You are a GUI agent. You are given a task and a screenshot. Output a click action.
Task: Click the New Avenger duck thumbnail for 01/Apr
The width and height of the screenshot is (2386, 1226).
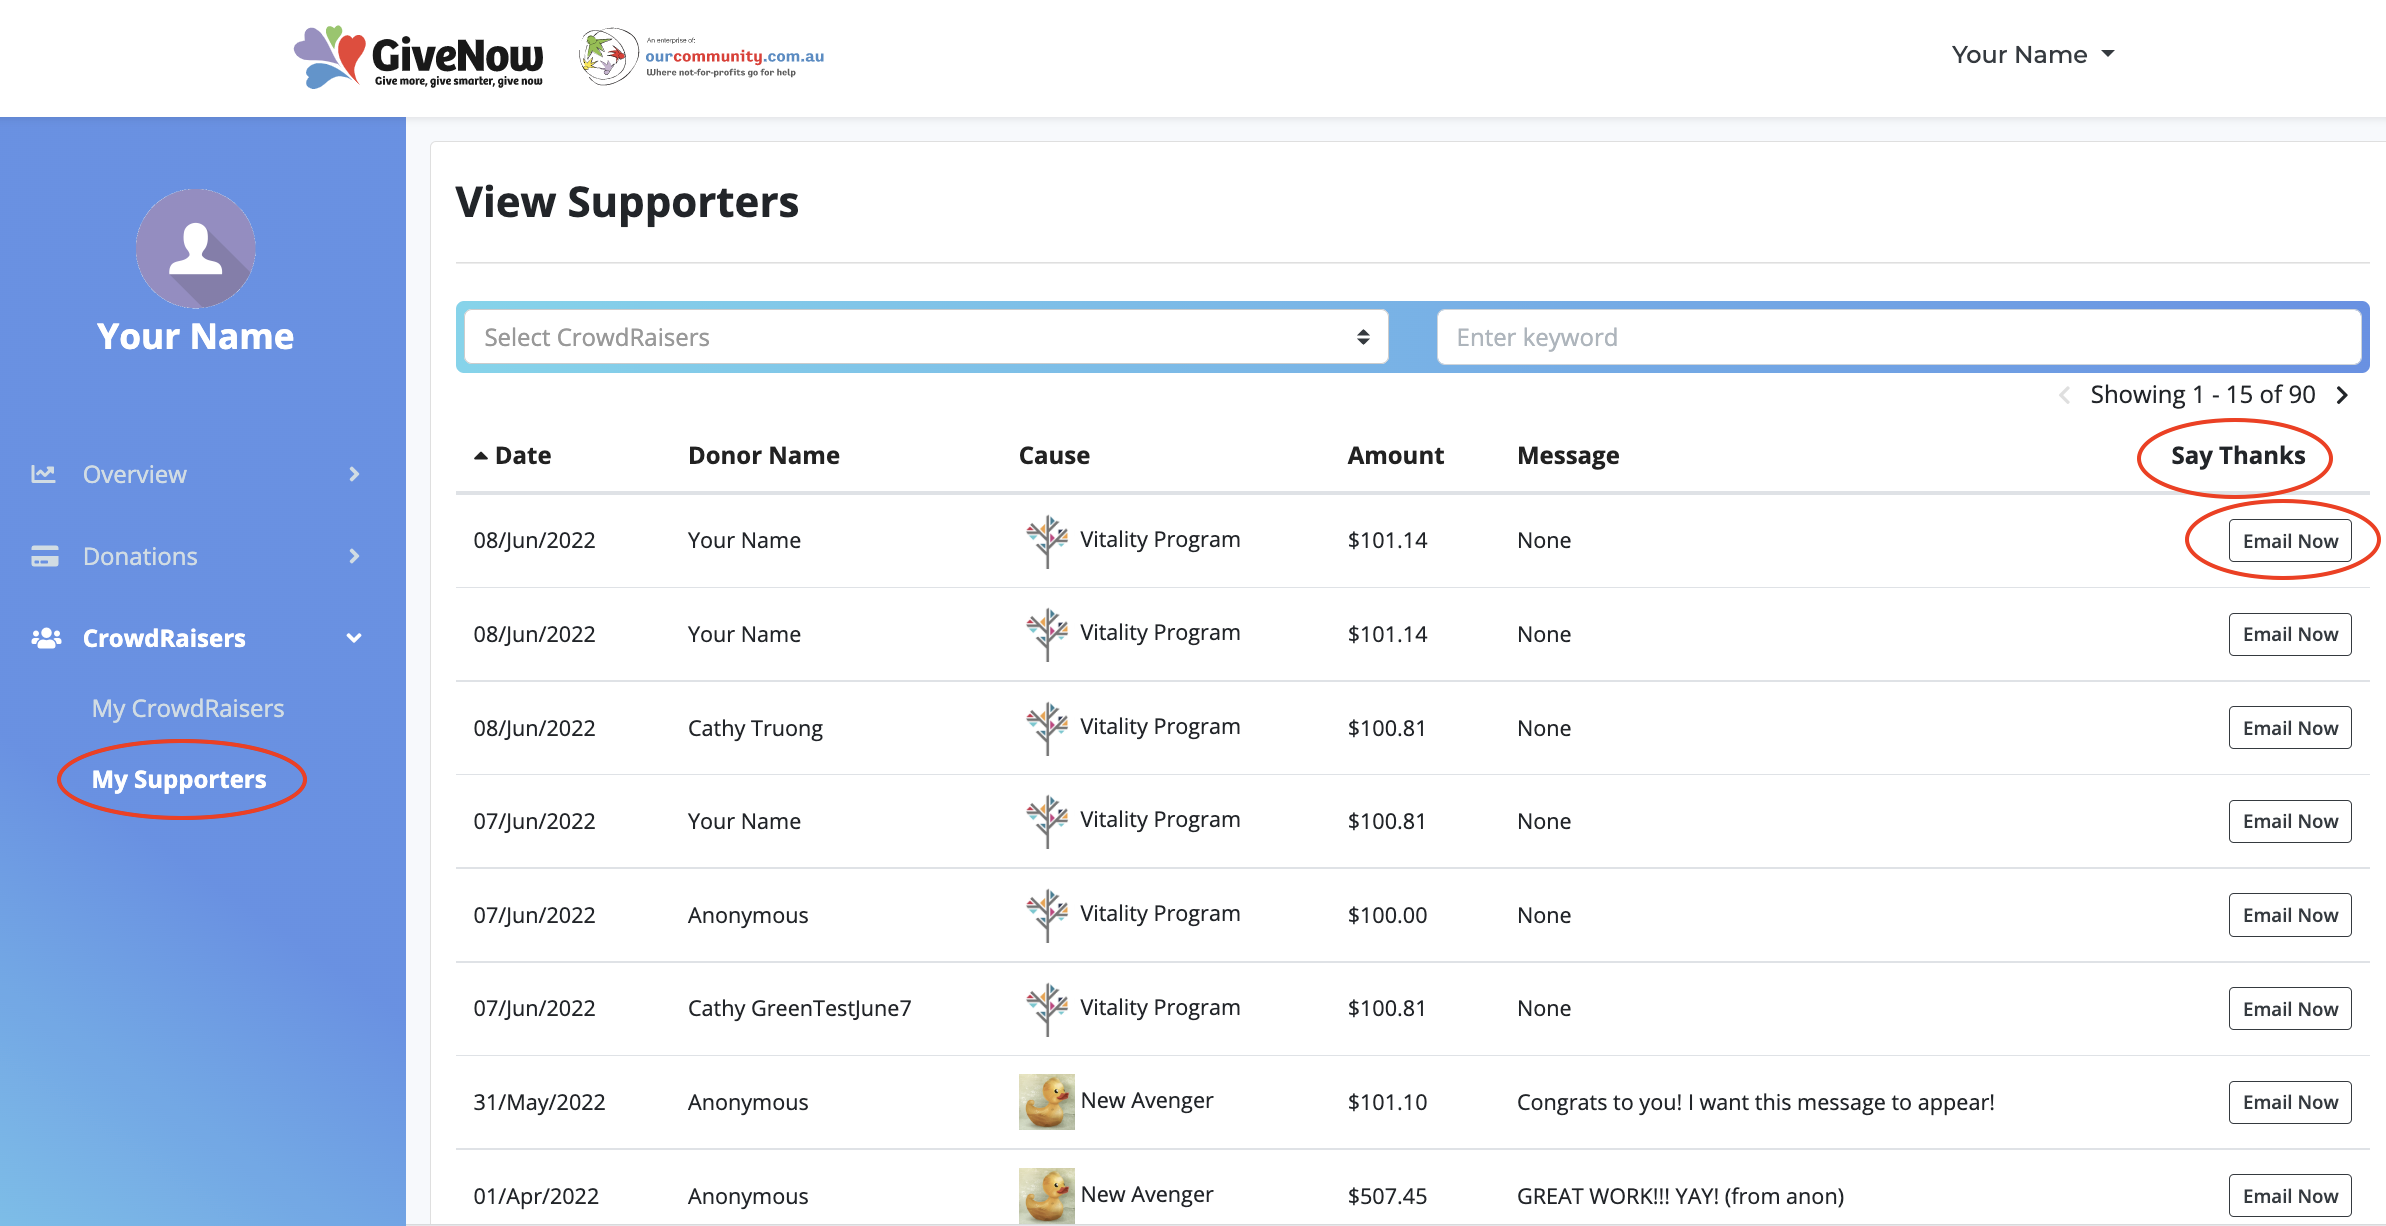(x=1046, y=1196)
